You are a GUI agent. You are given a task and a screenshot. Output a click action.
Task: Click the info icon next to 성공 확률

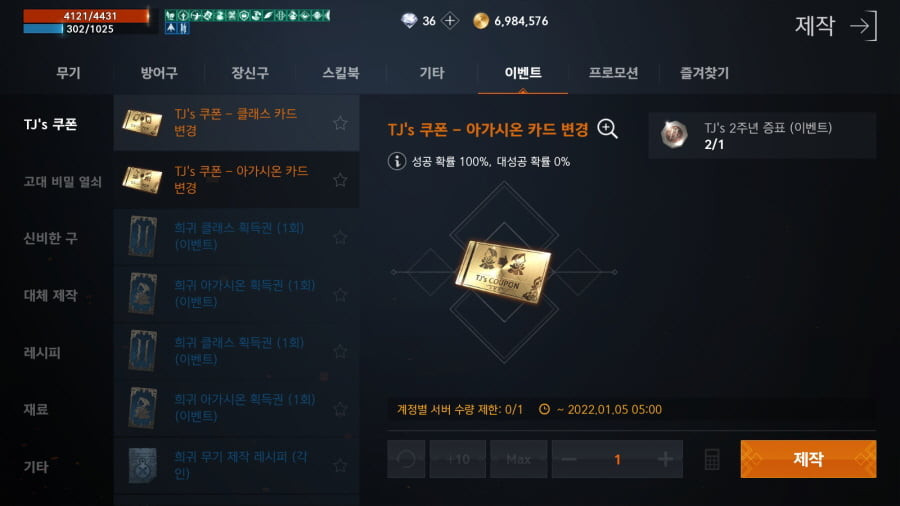coord(397,161)
